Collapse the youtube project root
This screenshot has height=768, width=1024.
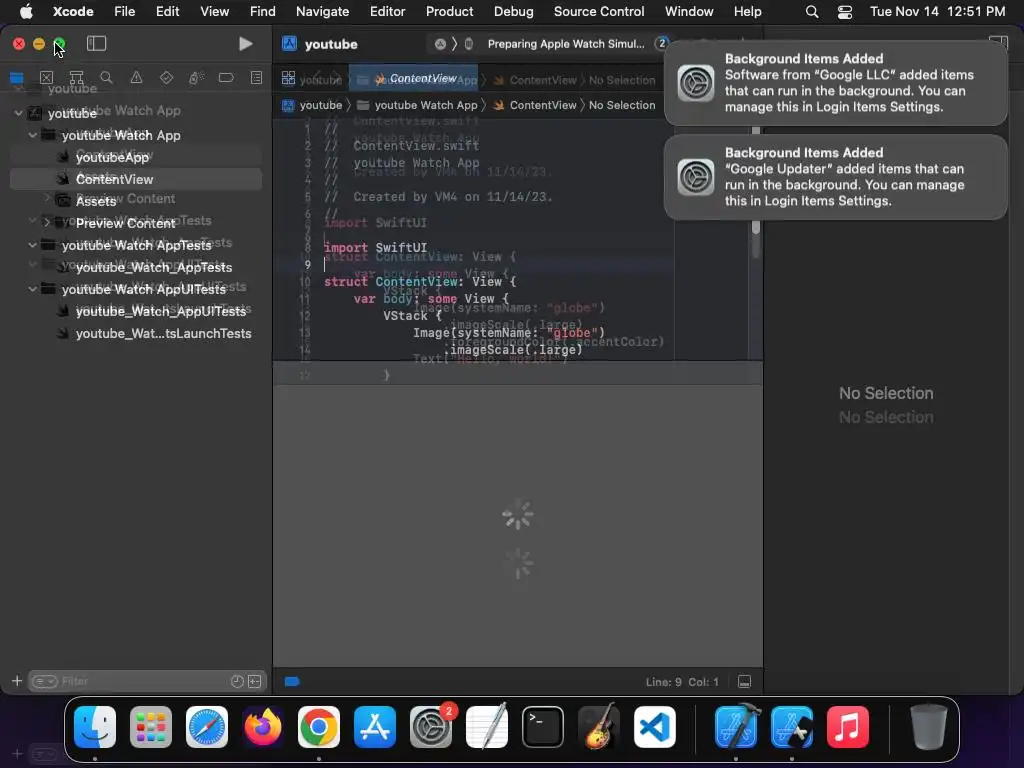tap(18, 113)
